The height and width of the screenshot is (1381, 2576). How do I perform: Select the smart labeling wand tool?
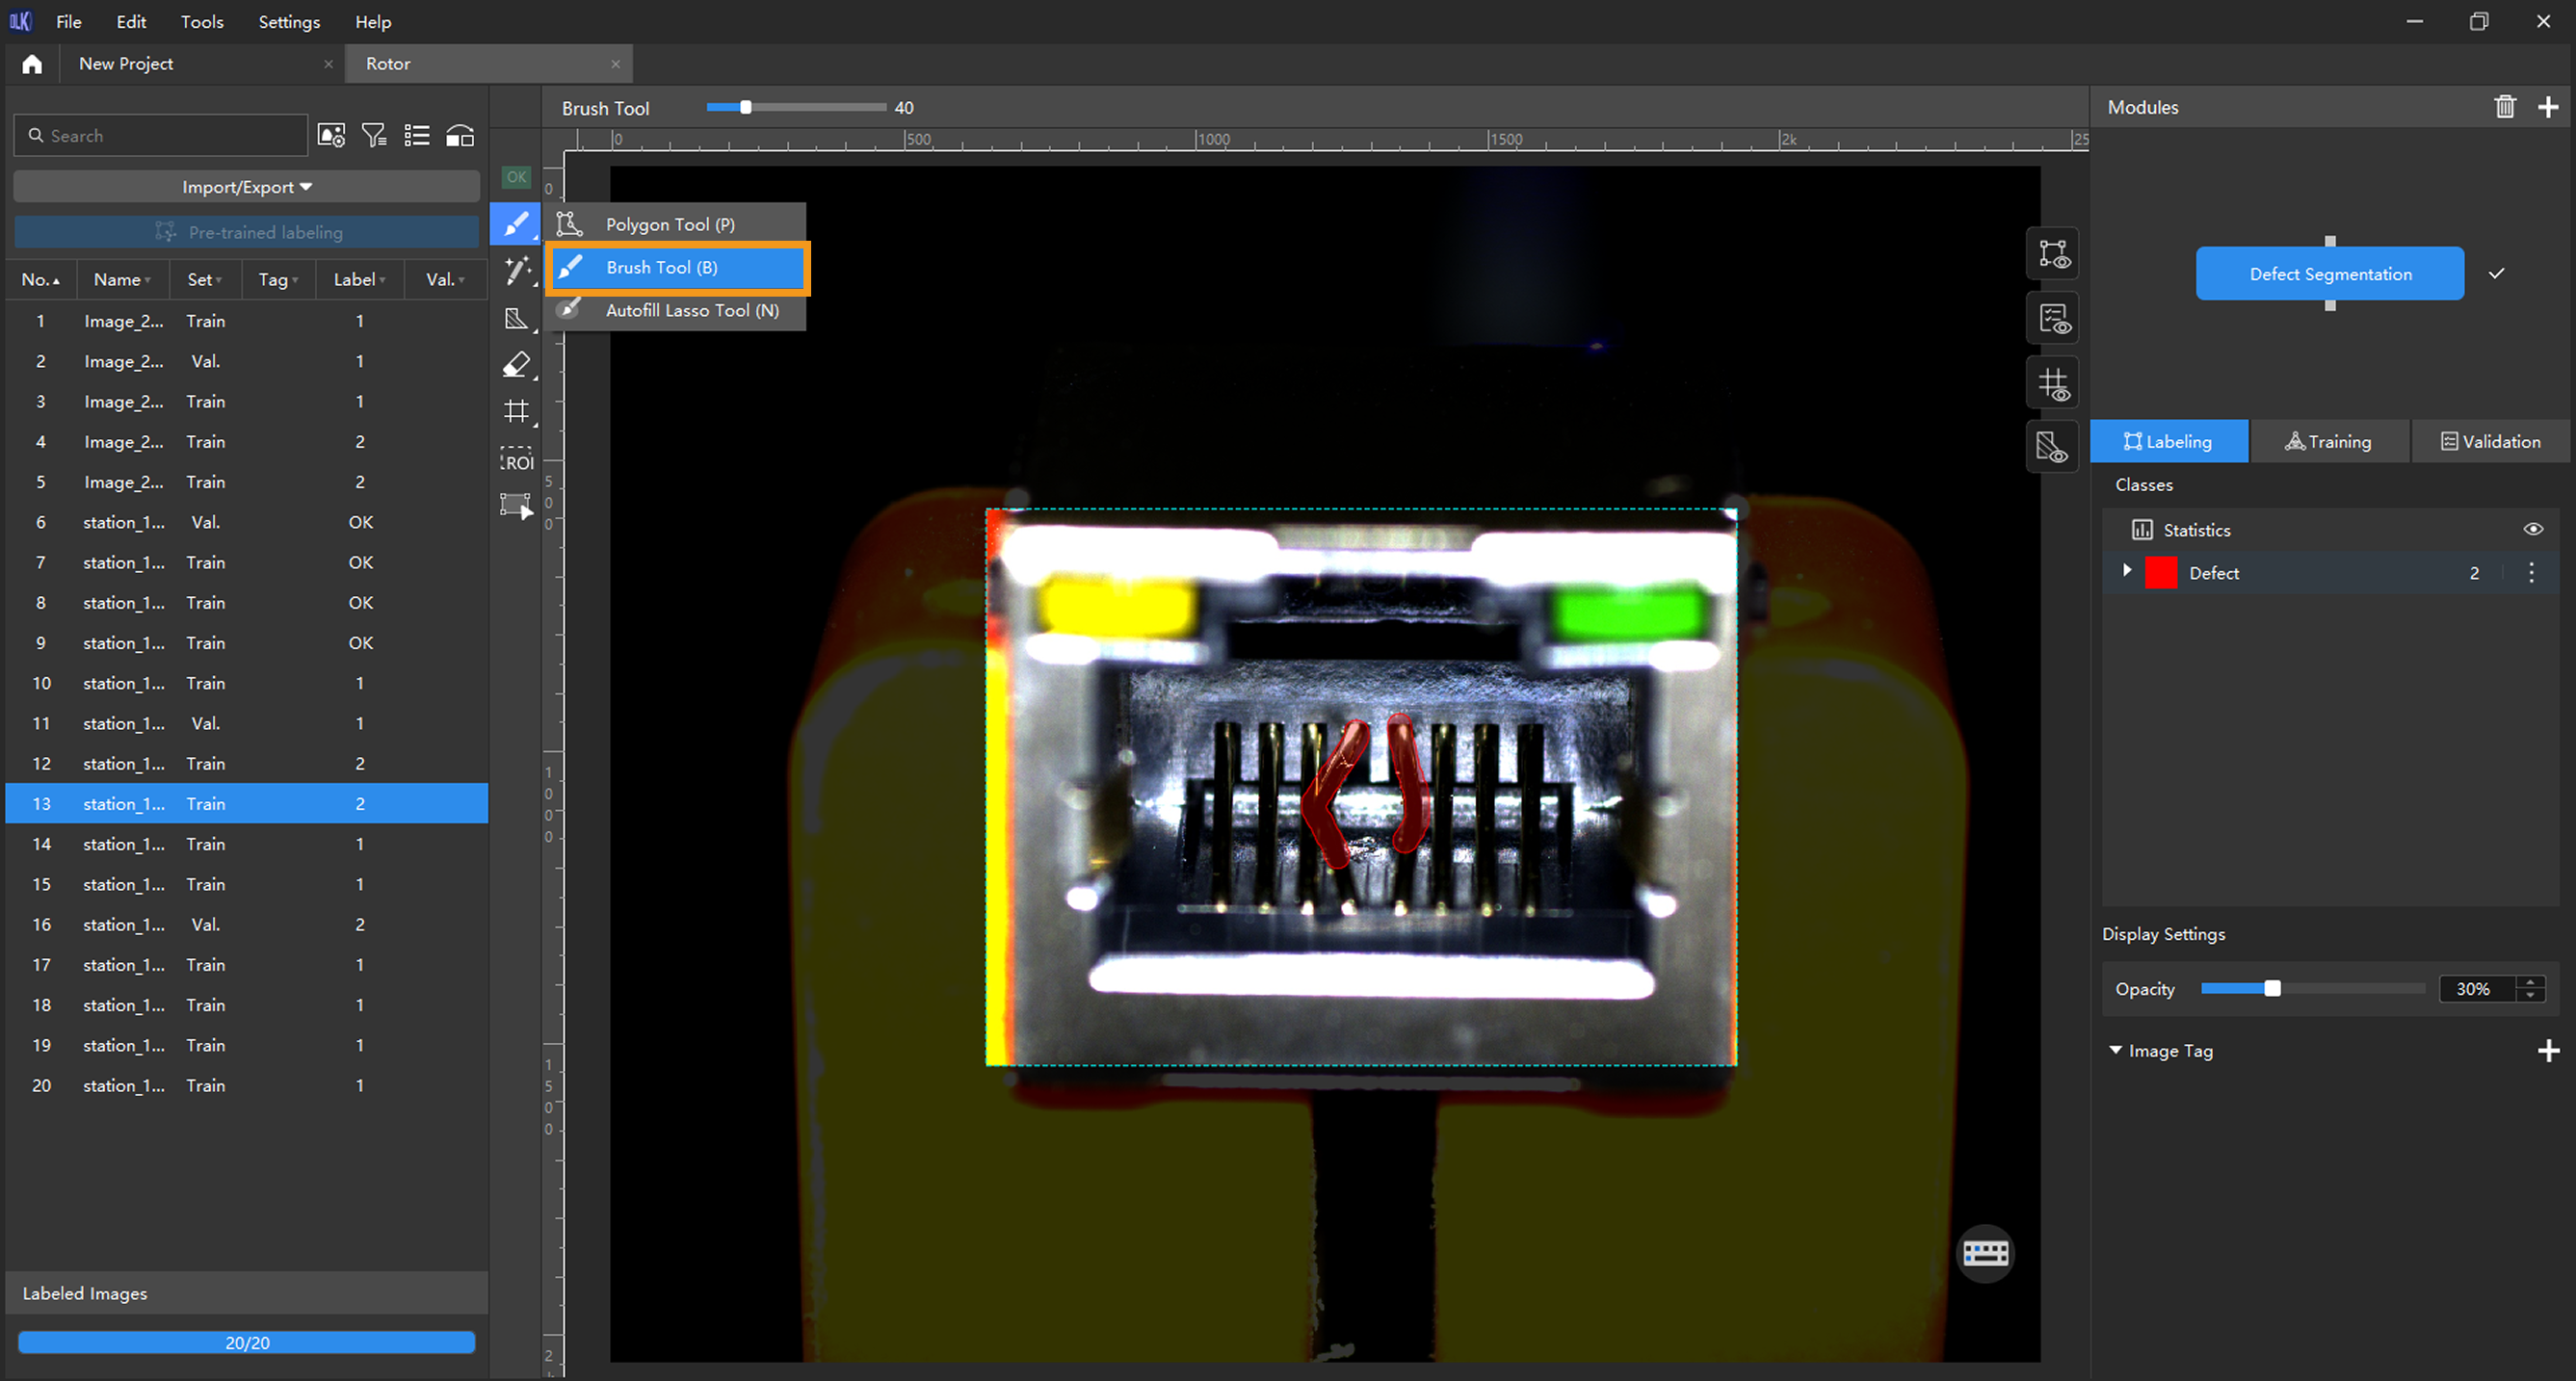[516, 270]
